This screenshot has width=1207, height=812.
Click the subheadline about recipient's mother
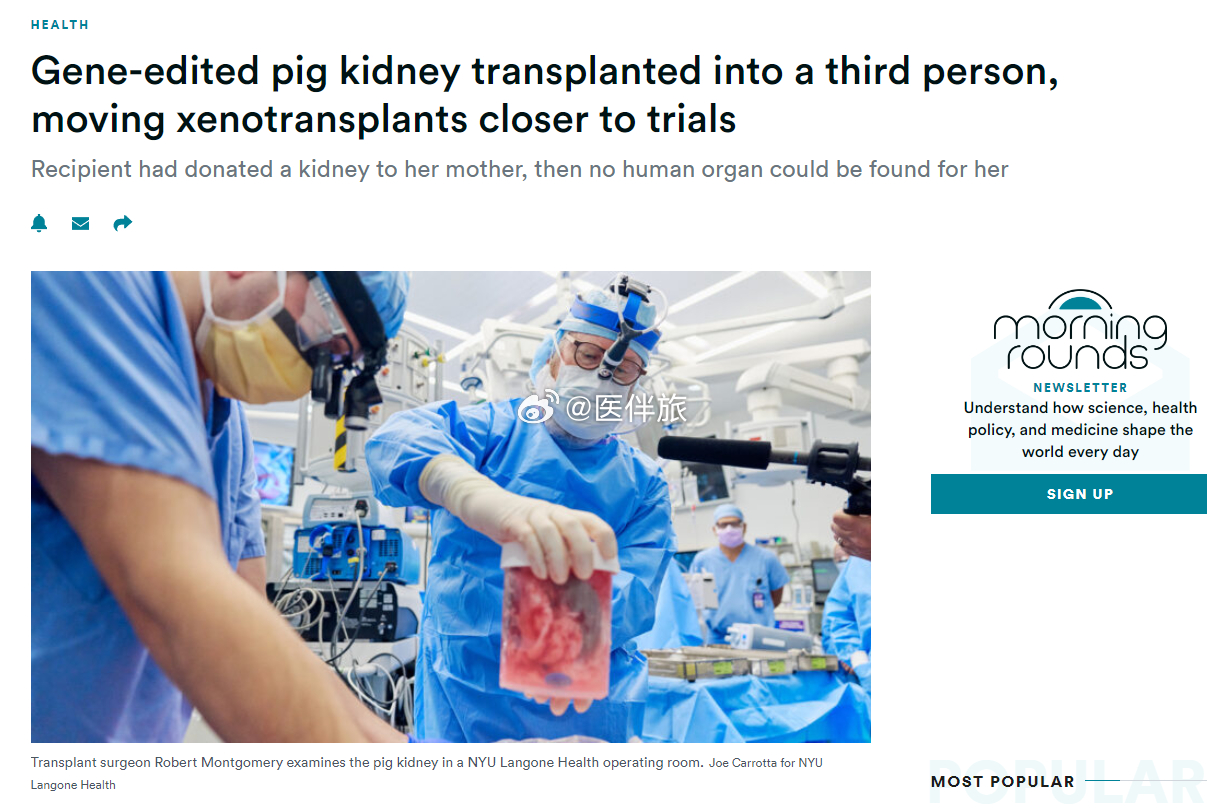pos(520,169)
